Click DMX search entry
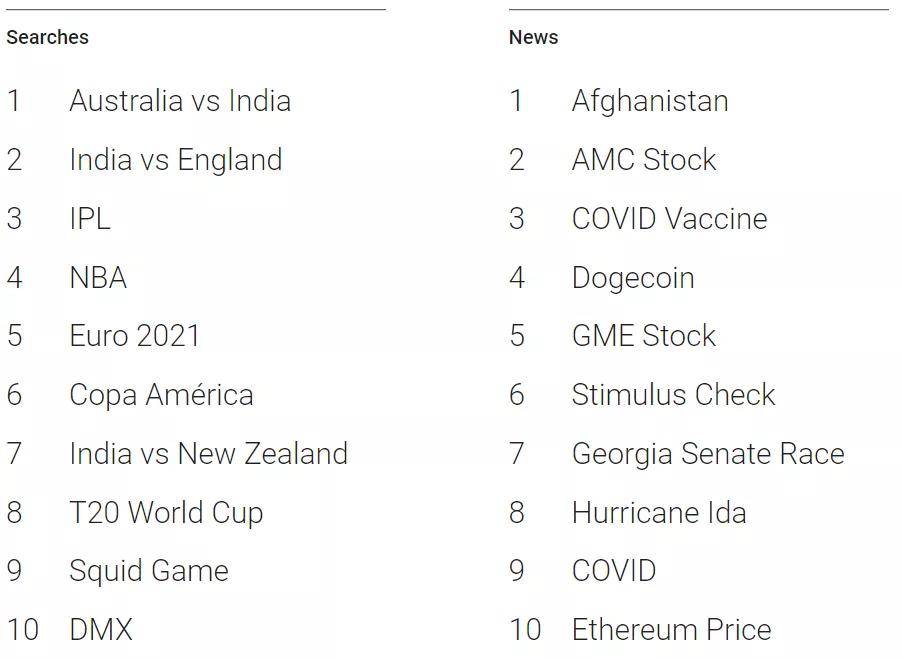The image size is (902, 659). [x=101, y=630]
